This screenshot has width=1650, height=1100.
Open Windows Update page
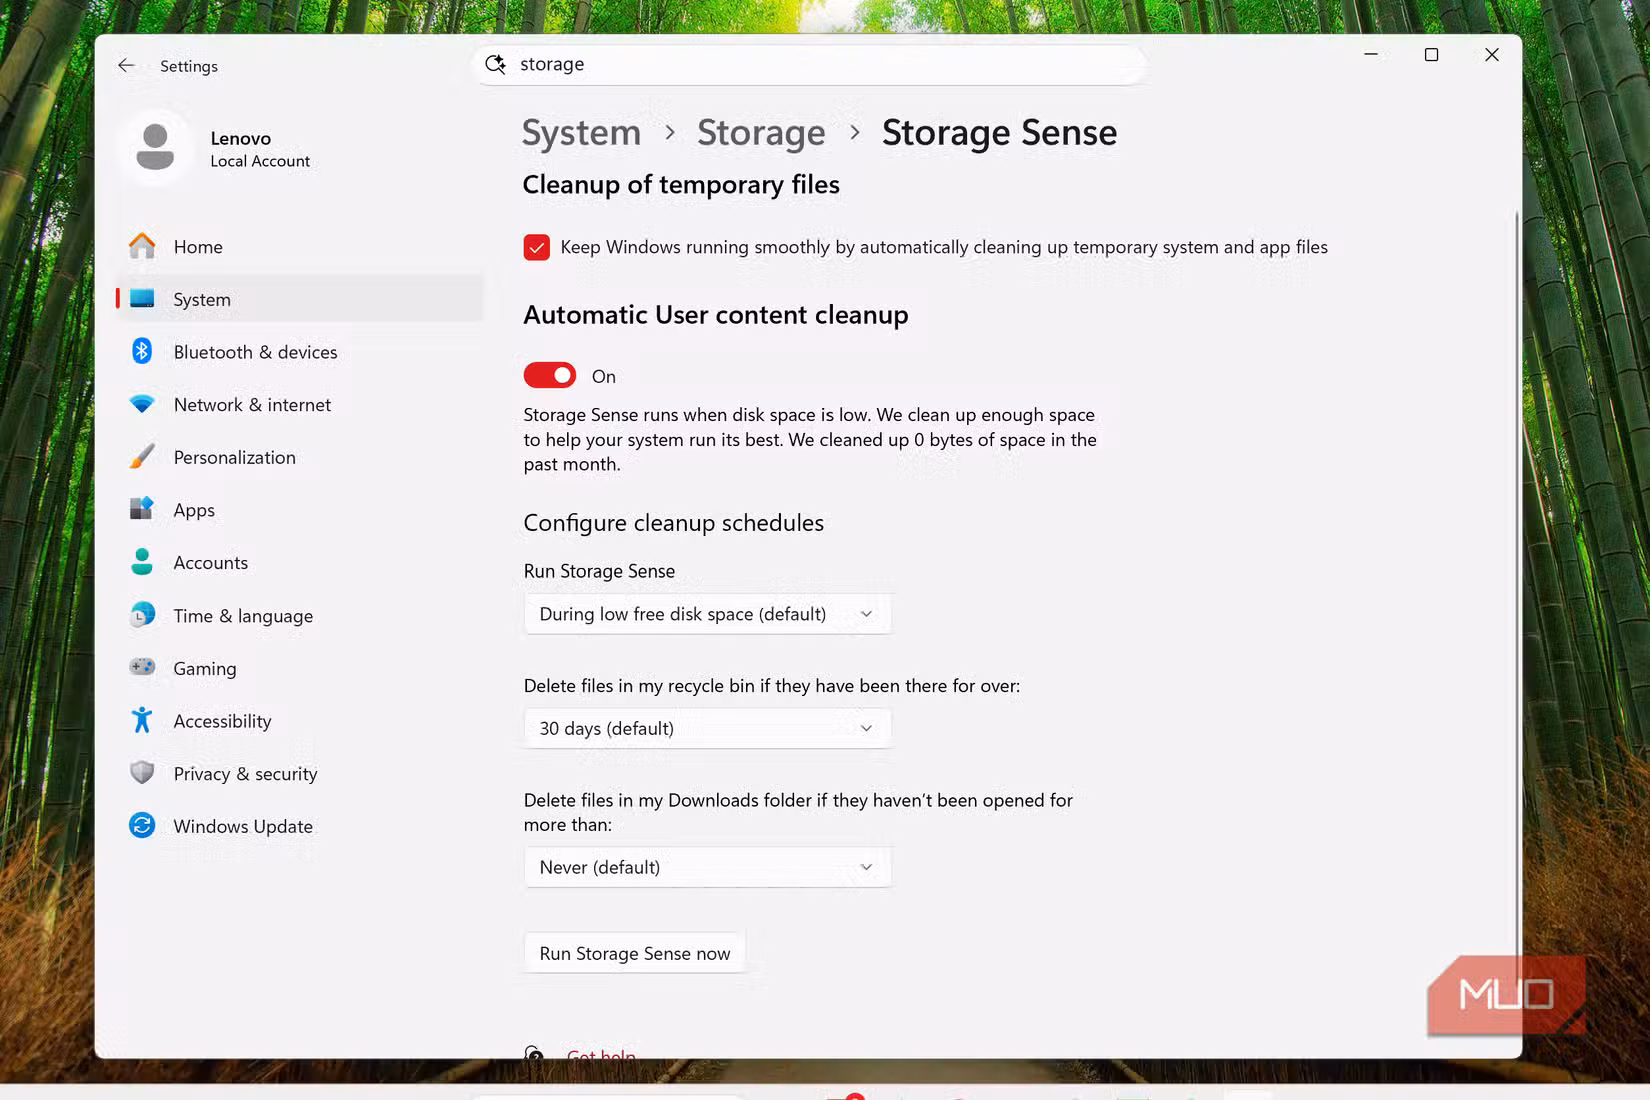tap(300, 826)
